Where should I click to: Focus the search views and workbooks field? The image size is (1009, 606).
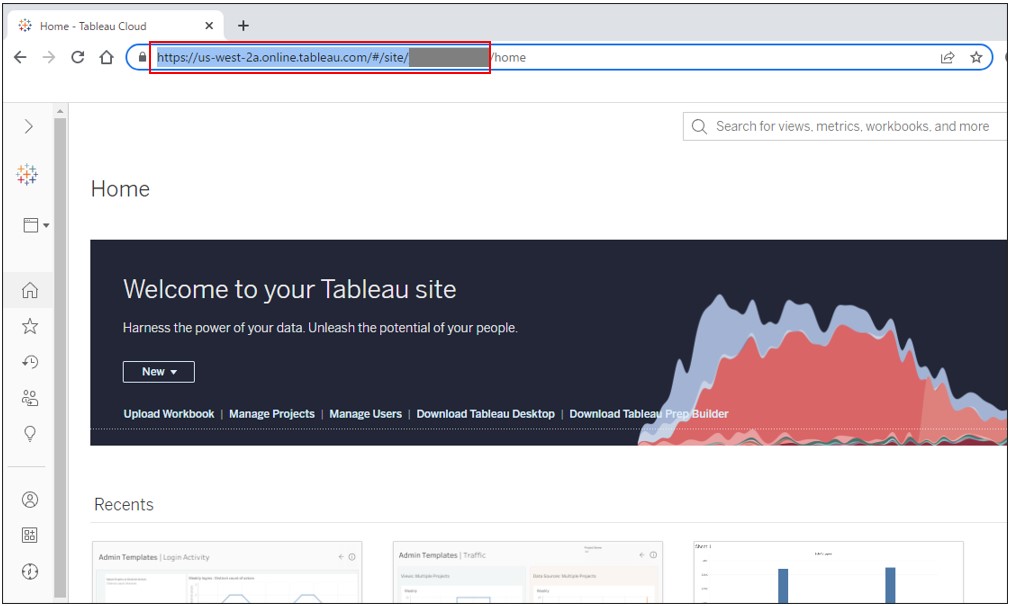(845, 126)
